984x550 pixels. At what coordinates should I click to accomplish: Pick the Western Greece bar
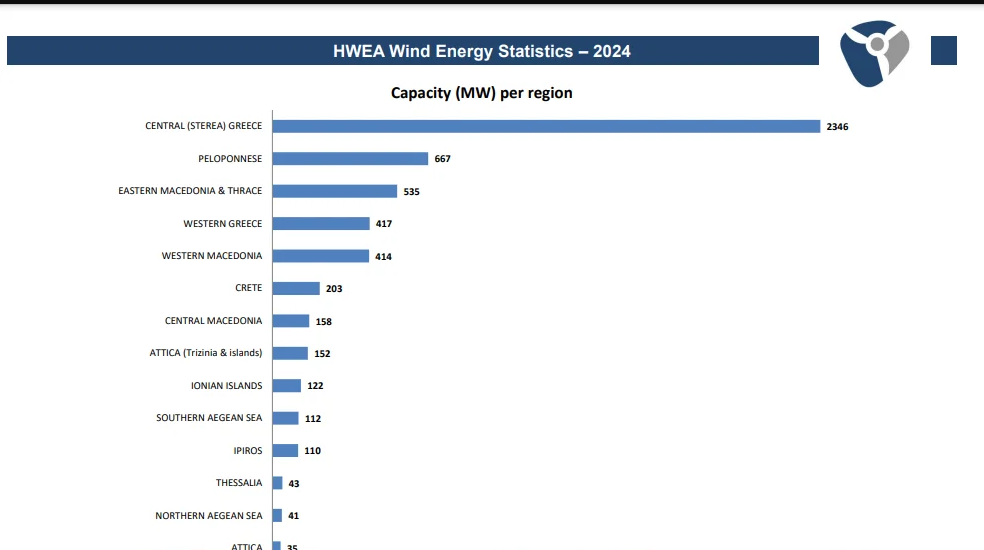[321, 223]
